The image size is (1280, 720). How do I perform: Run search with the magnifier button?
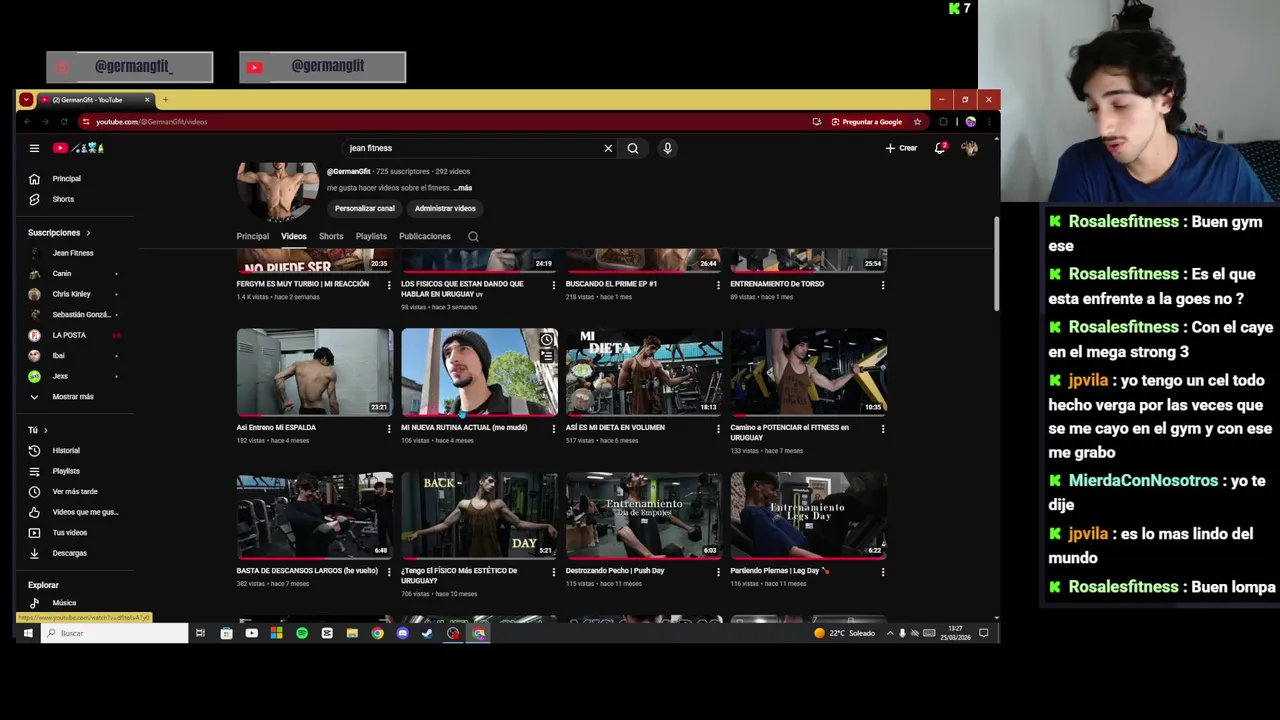click(x=633, y=148)
